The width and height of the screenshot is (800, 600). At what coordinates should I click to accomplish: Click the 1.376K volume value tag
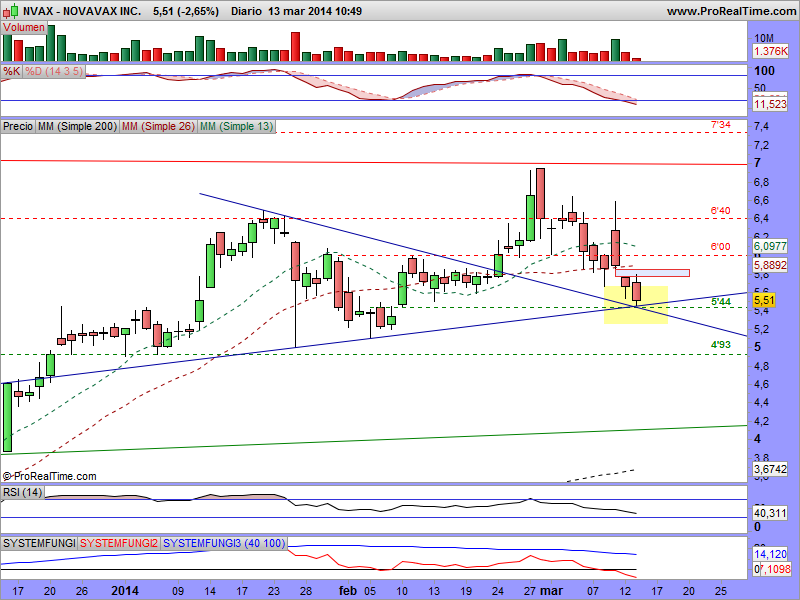(x=770, y=50)
